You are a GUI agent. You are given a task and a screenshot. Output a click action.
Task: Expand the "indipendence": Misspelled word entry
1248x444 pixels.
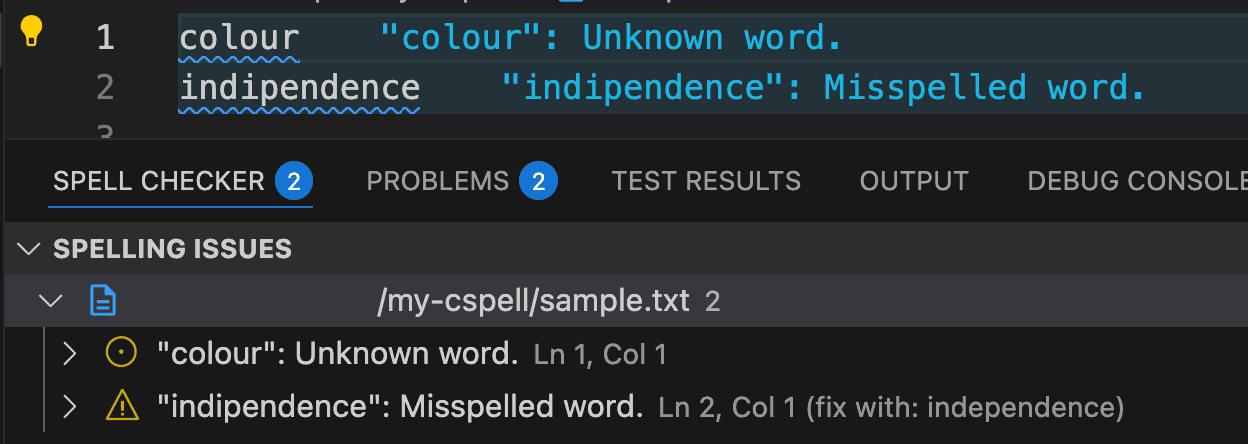pyautogui.click(x=69, y=406)
